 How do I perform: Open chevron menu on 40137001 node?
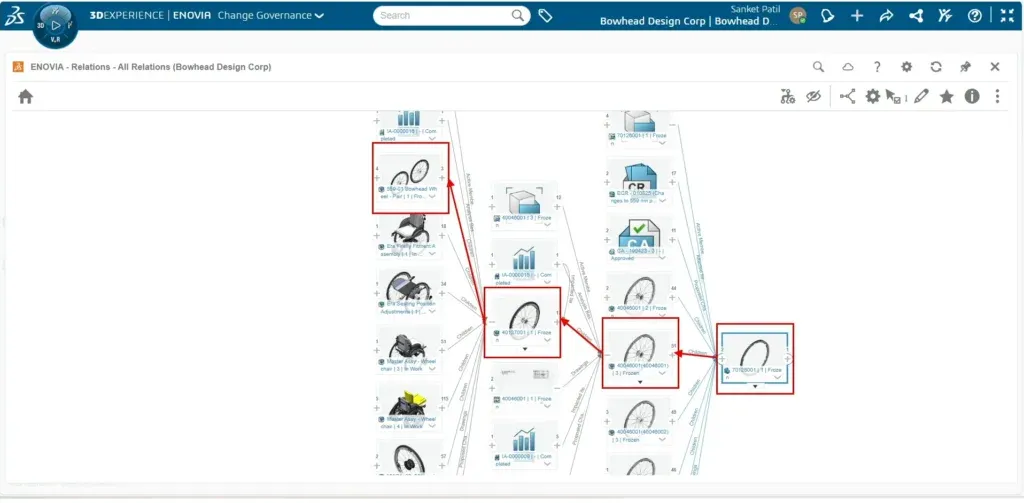click(x=547, y=340)
